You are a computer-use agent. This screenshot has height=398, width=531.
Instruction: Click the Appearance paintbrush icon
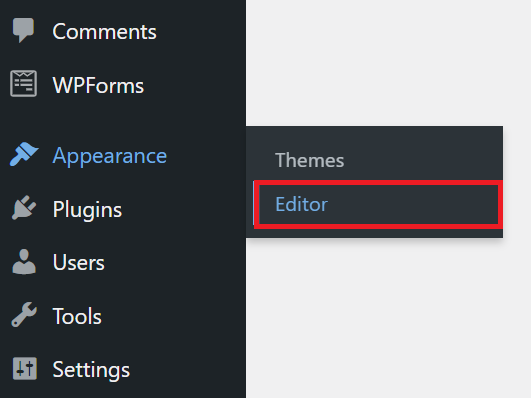pyautogui.click(x=24, y=154)
